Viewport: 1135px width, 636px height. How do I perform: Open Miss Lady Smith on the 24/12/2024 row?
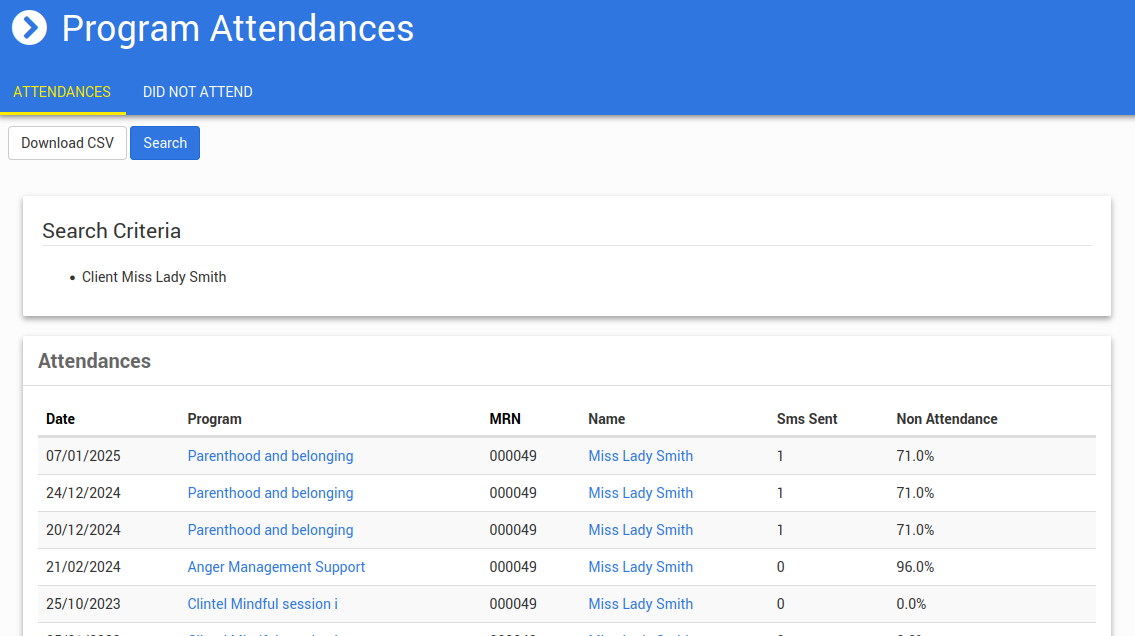640,493
